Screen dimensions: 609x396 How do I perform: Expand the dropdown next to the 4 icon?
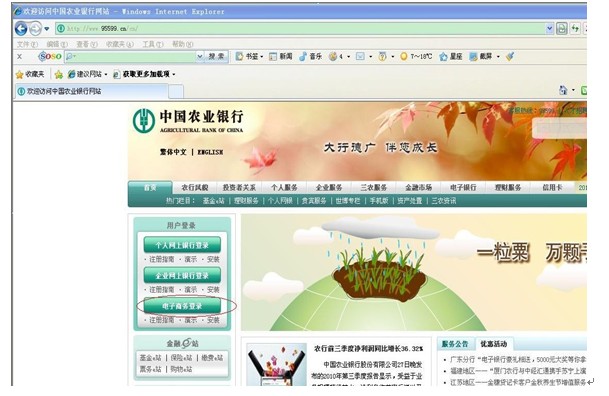point(348,57)
